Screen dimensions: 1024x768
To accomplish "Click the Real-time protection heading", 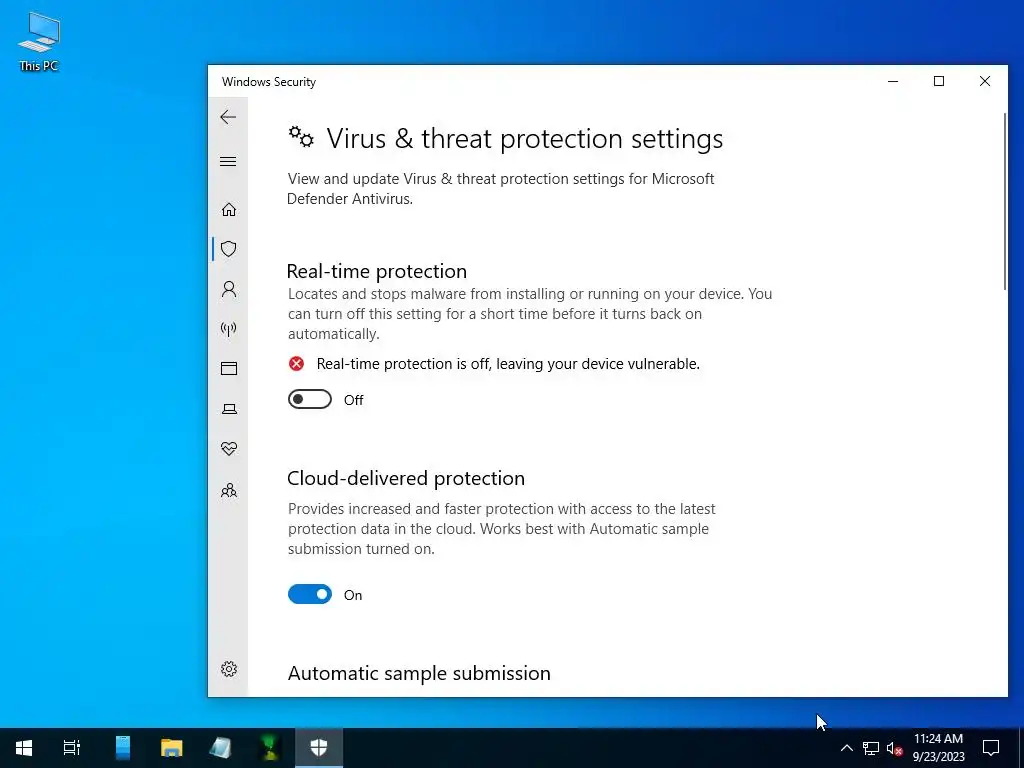I will [377, 271].
